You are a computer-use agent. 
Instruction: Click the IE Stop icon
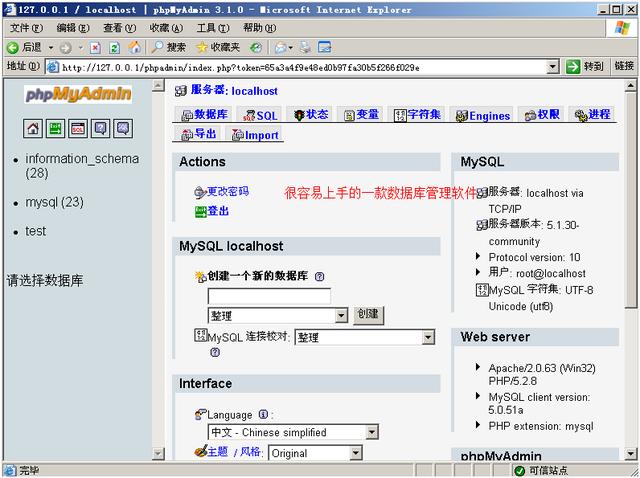tap(95, 48)
